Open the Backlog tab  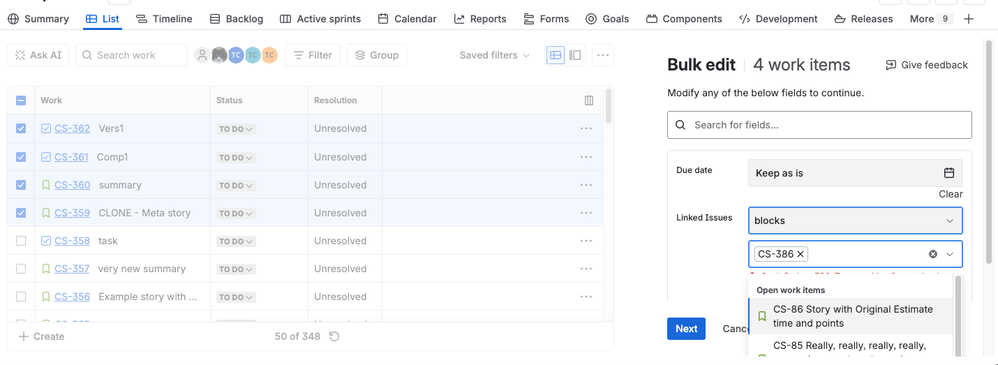[236, 19]
